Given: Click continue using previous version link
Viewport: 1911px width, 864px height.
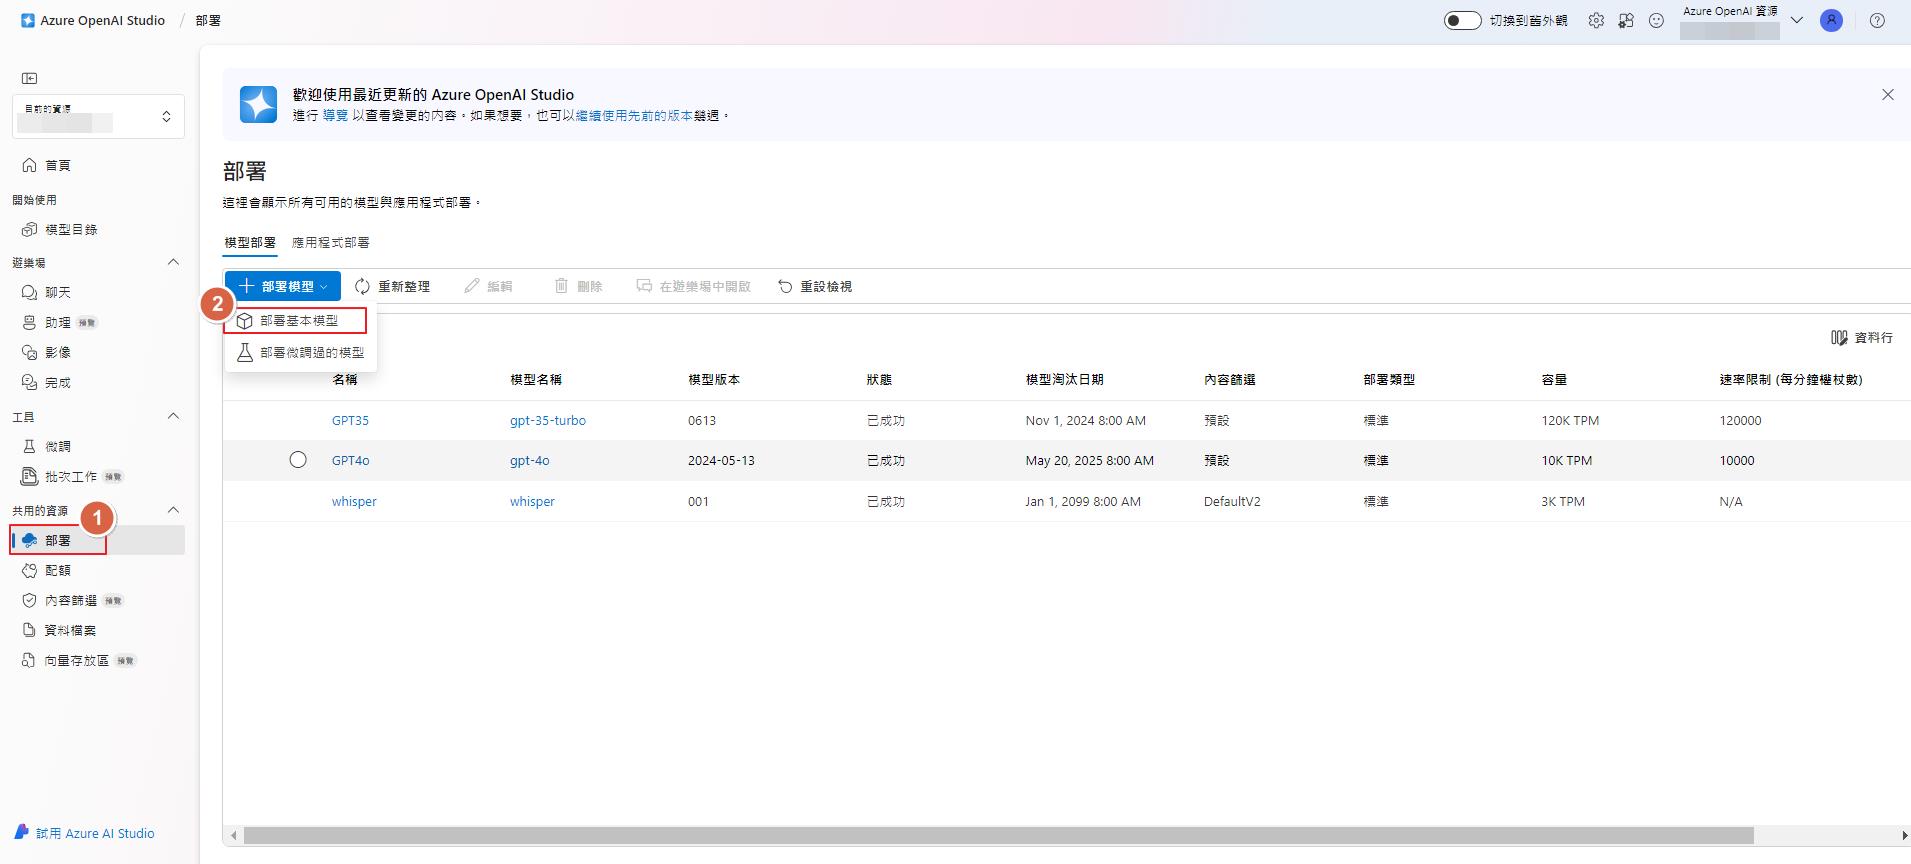Looking at the screenshot, I should 634,116.
